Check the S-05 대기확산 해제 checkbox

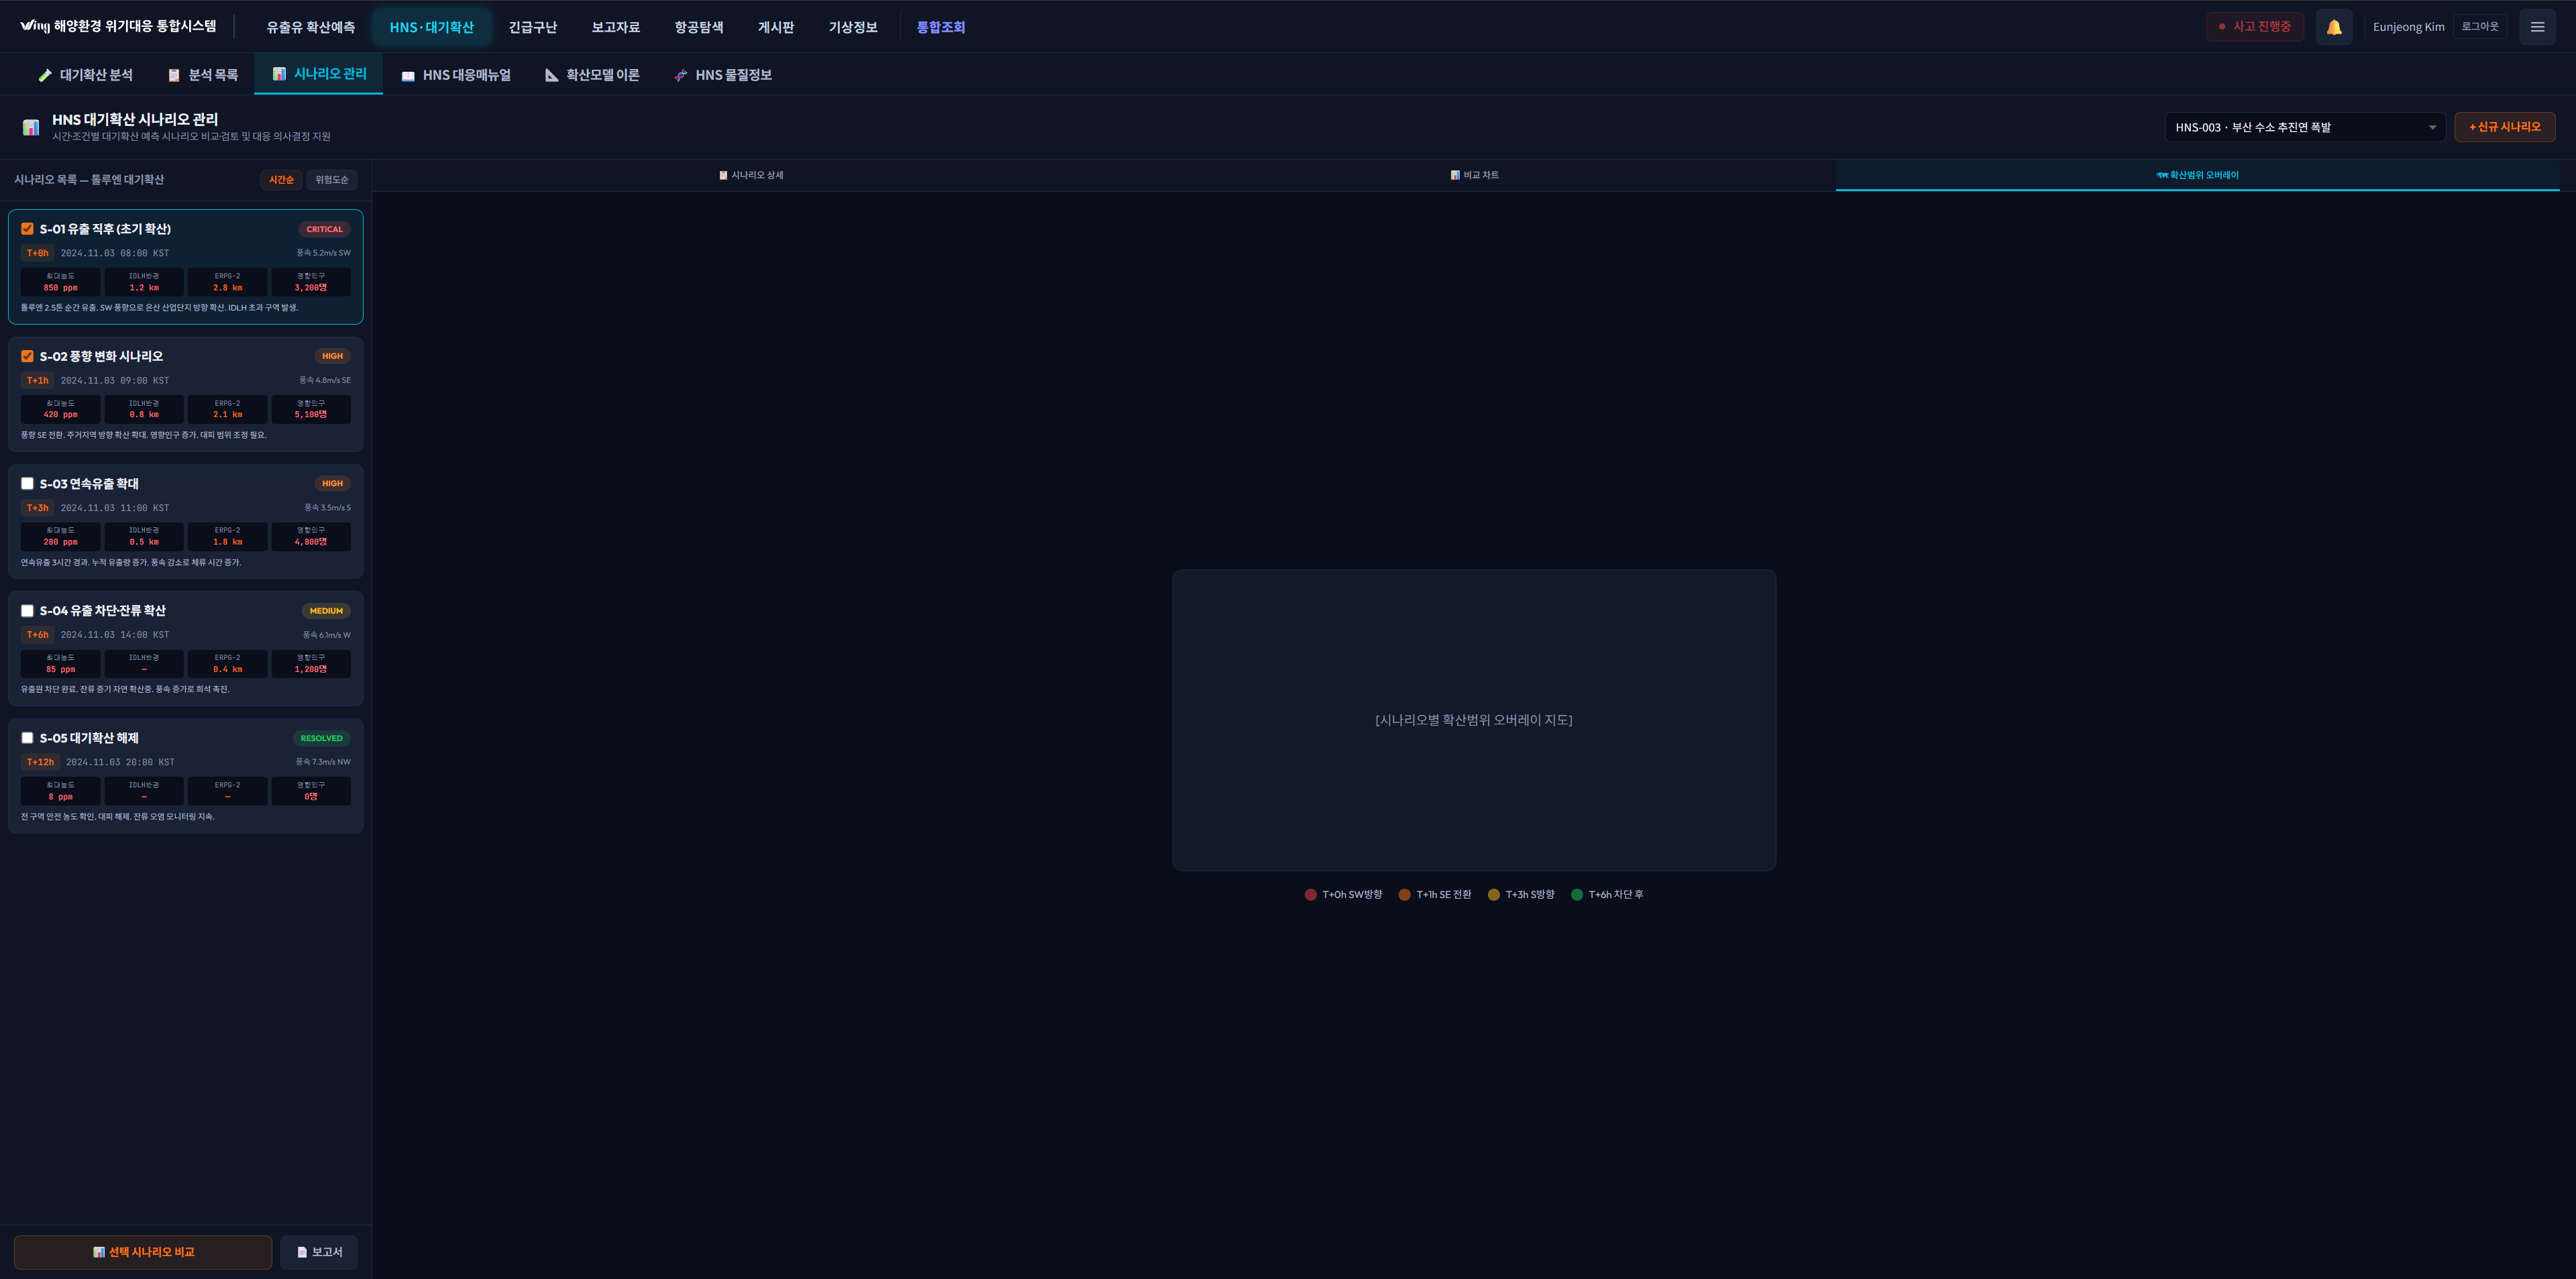(x=28, y=738)
